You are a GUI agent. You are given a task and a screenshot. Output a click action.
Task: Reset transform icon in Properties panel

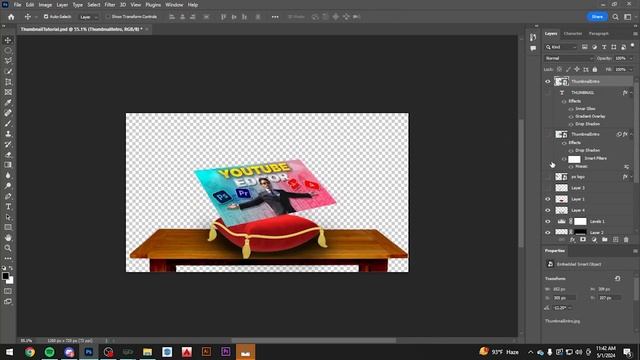coord(618,278)
